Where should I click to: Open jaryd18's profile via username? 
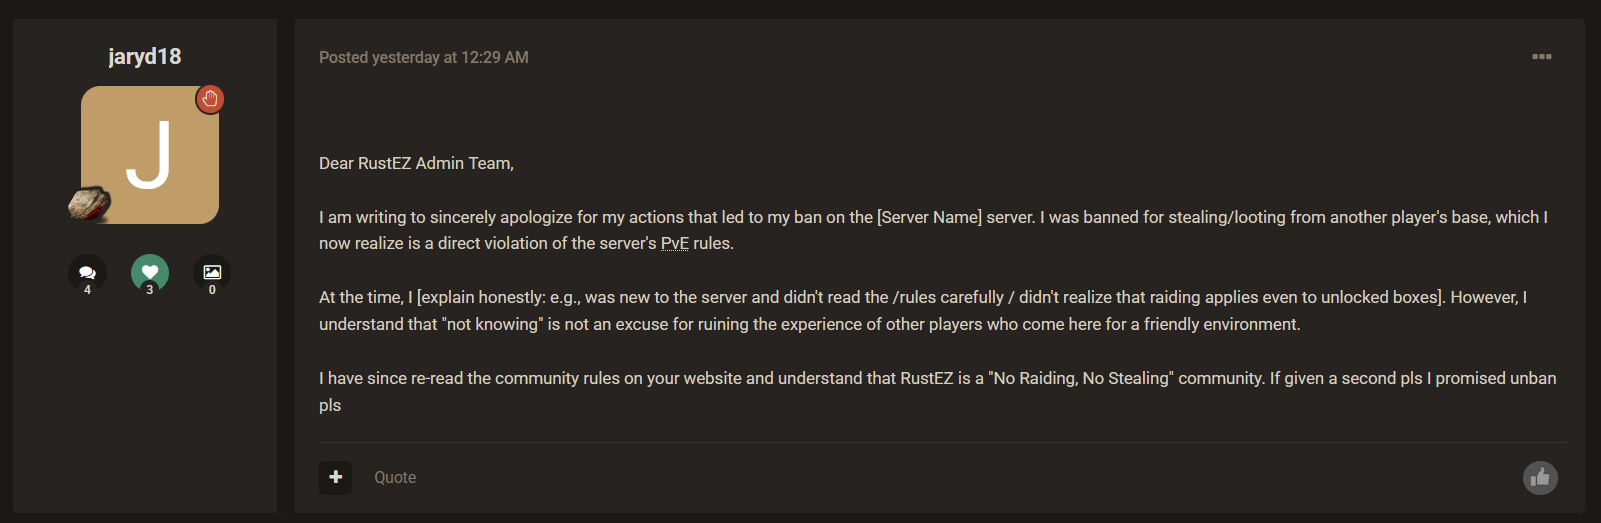coord(145,57)
